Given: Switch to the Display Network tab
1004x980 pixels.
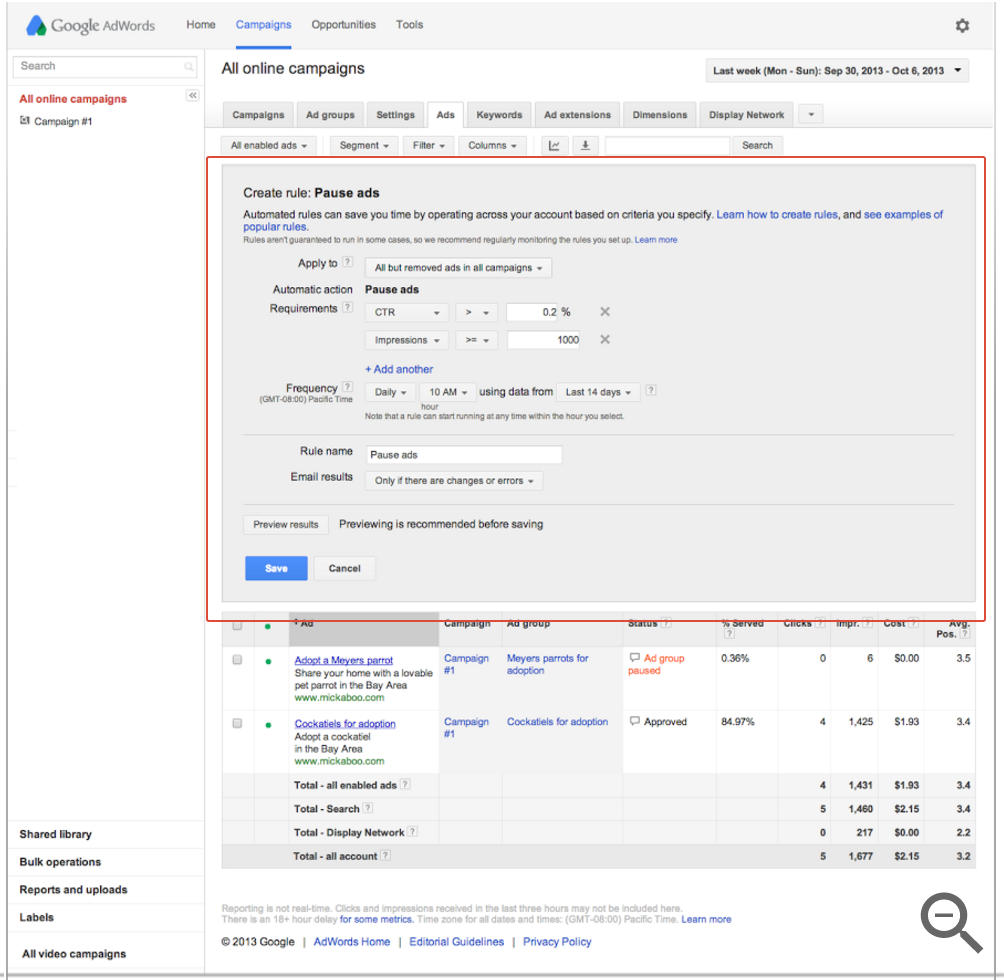Looking at the screenshot, I should 746,115.
